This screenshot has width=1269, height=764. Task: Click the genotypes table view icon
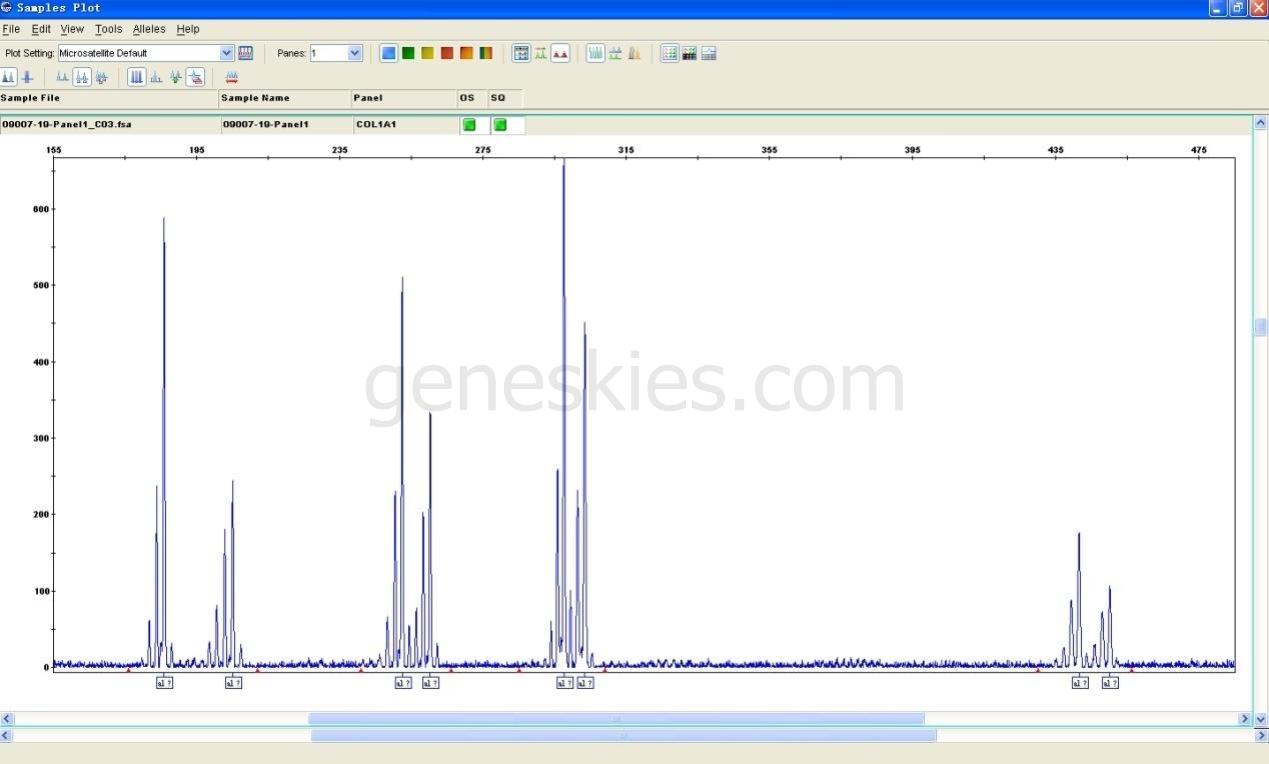coord(669,53)
